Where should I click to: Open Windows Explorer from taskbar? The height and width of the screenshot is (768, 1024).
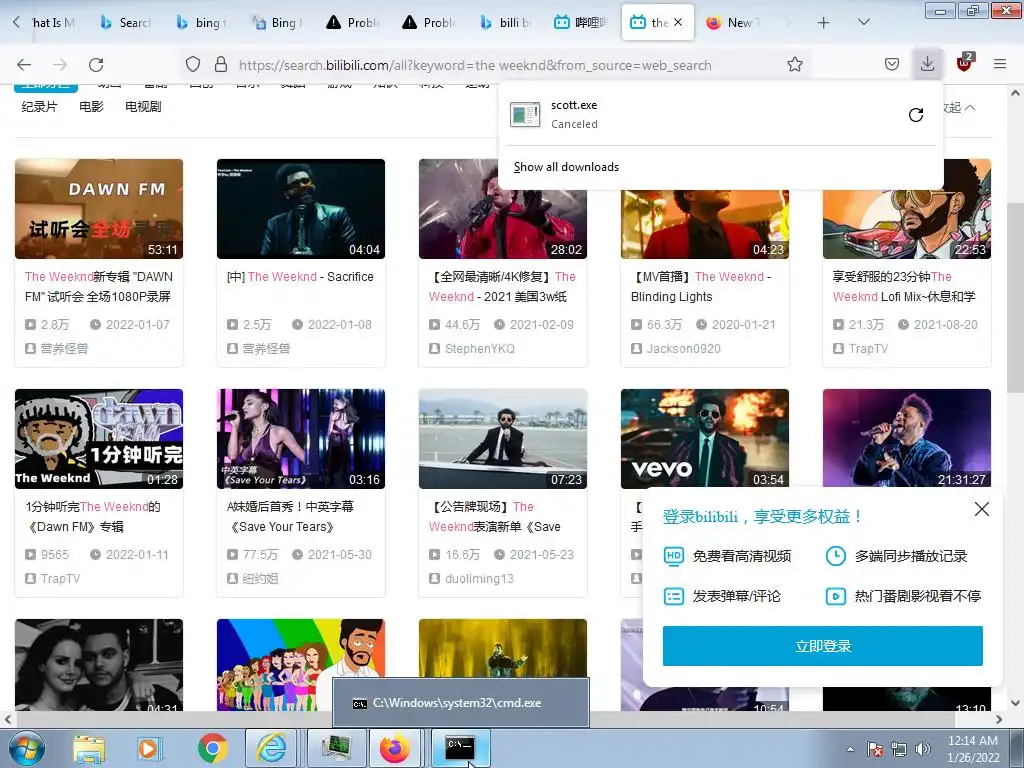pos(89,749)
